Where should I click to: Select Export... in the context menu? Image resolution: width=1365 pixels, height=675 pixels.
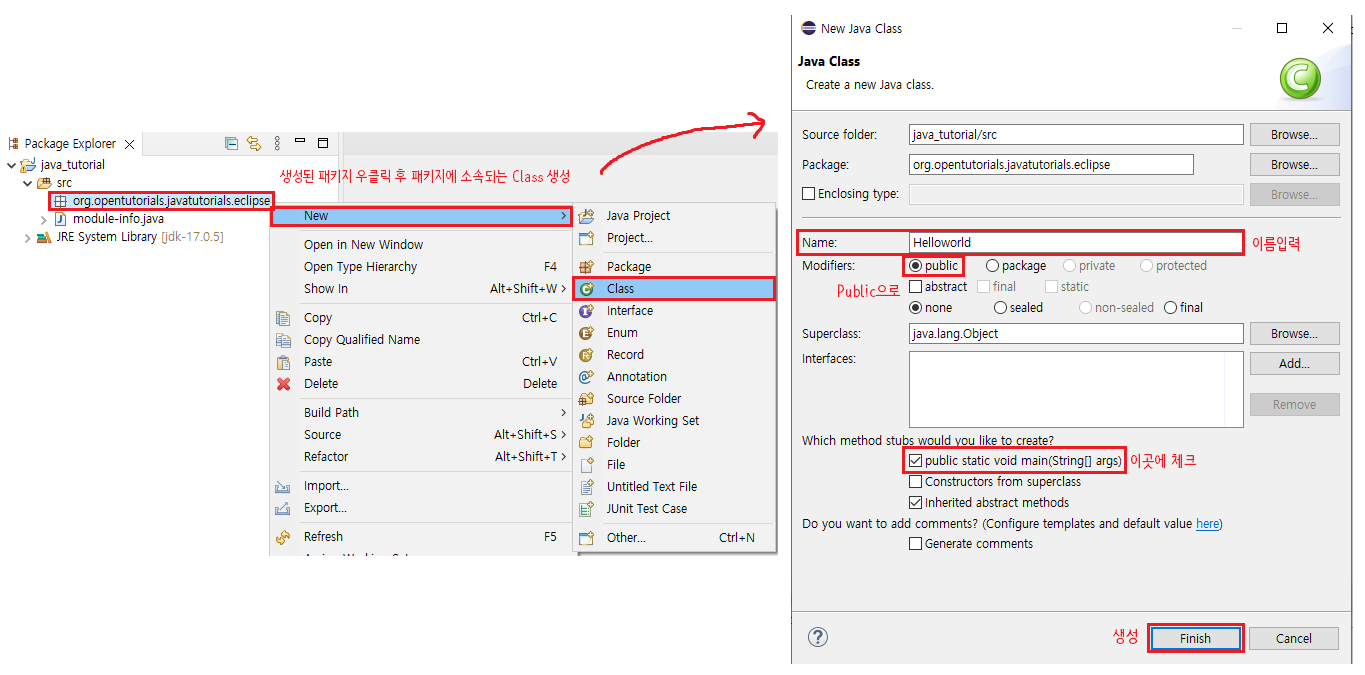pos(421,508)
